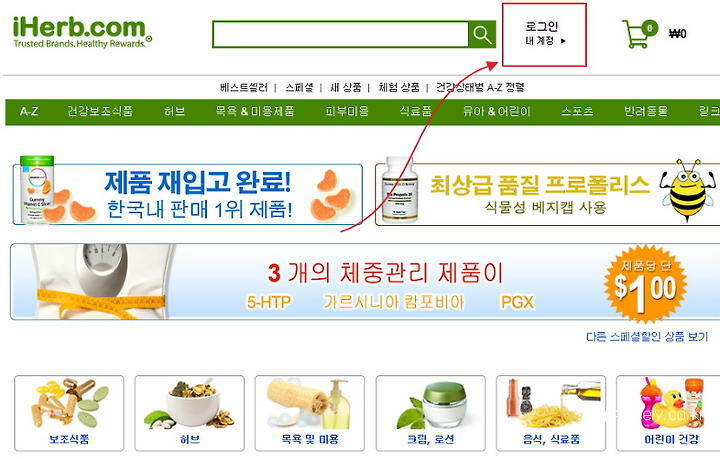Open 다른 스페셜할인 상품 보기 link
The image size is (720, 459).
point(647,337)
